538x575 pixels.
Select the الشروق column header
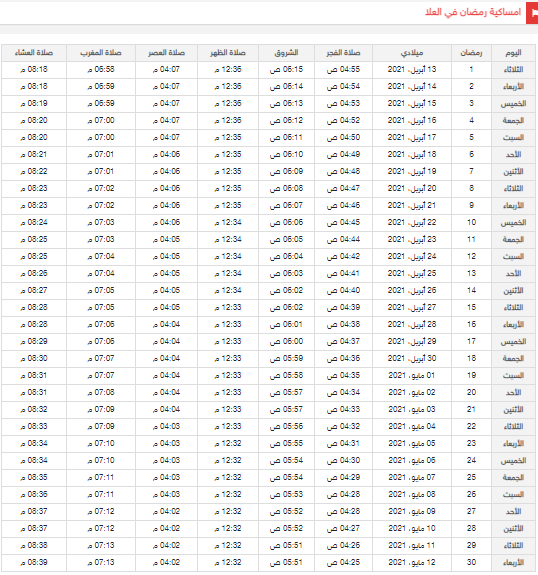(286, 53)
